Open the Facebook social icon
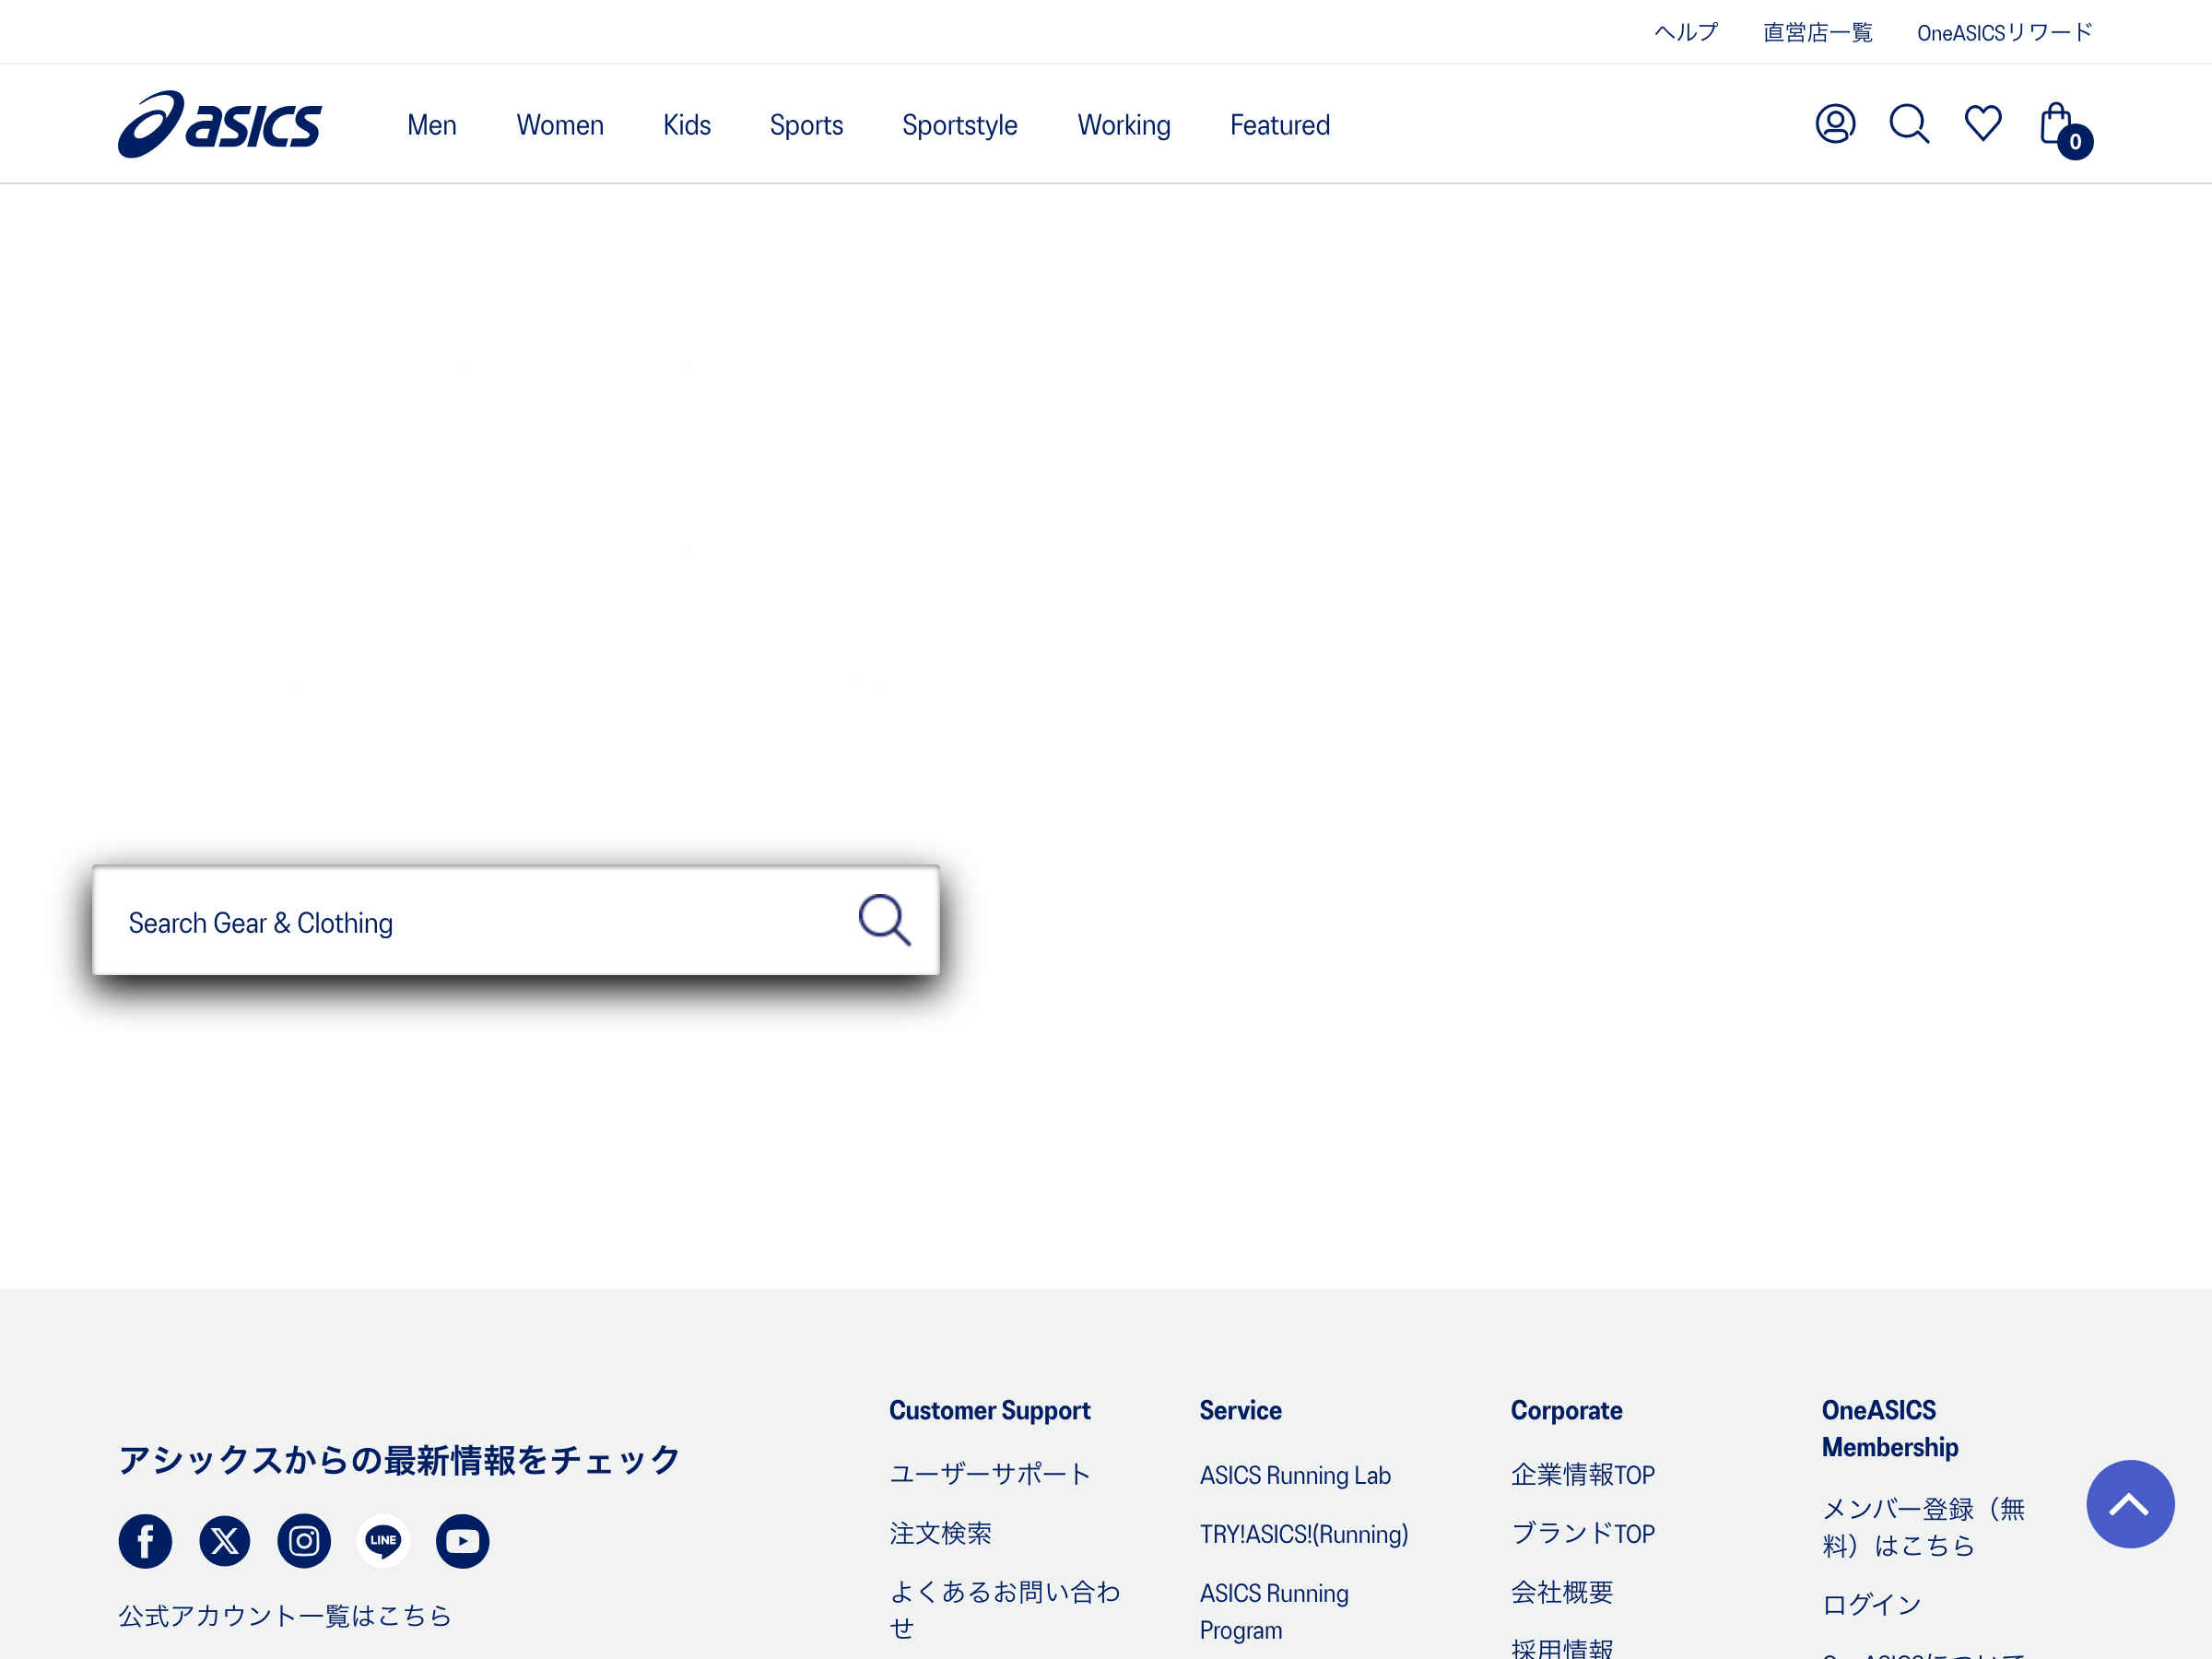The image size is (2212, 1659). click(x=145, y=1541)
